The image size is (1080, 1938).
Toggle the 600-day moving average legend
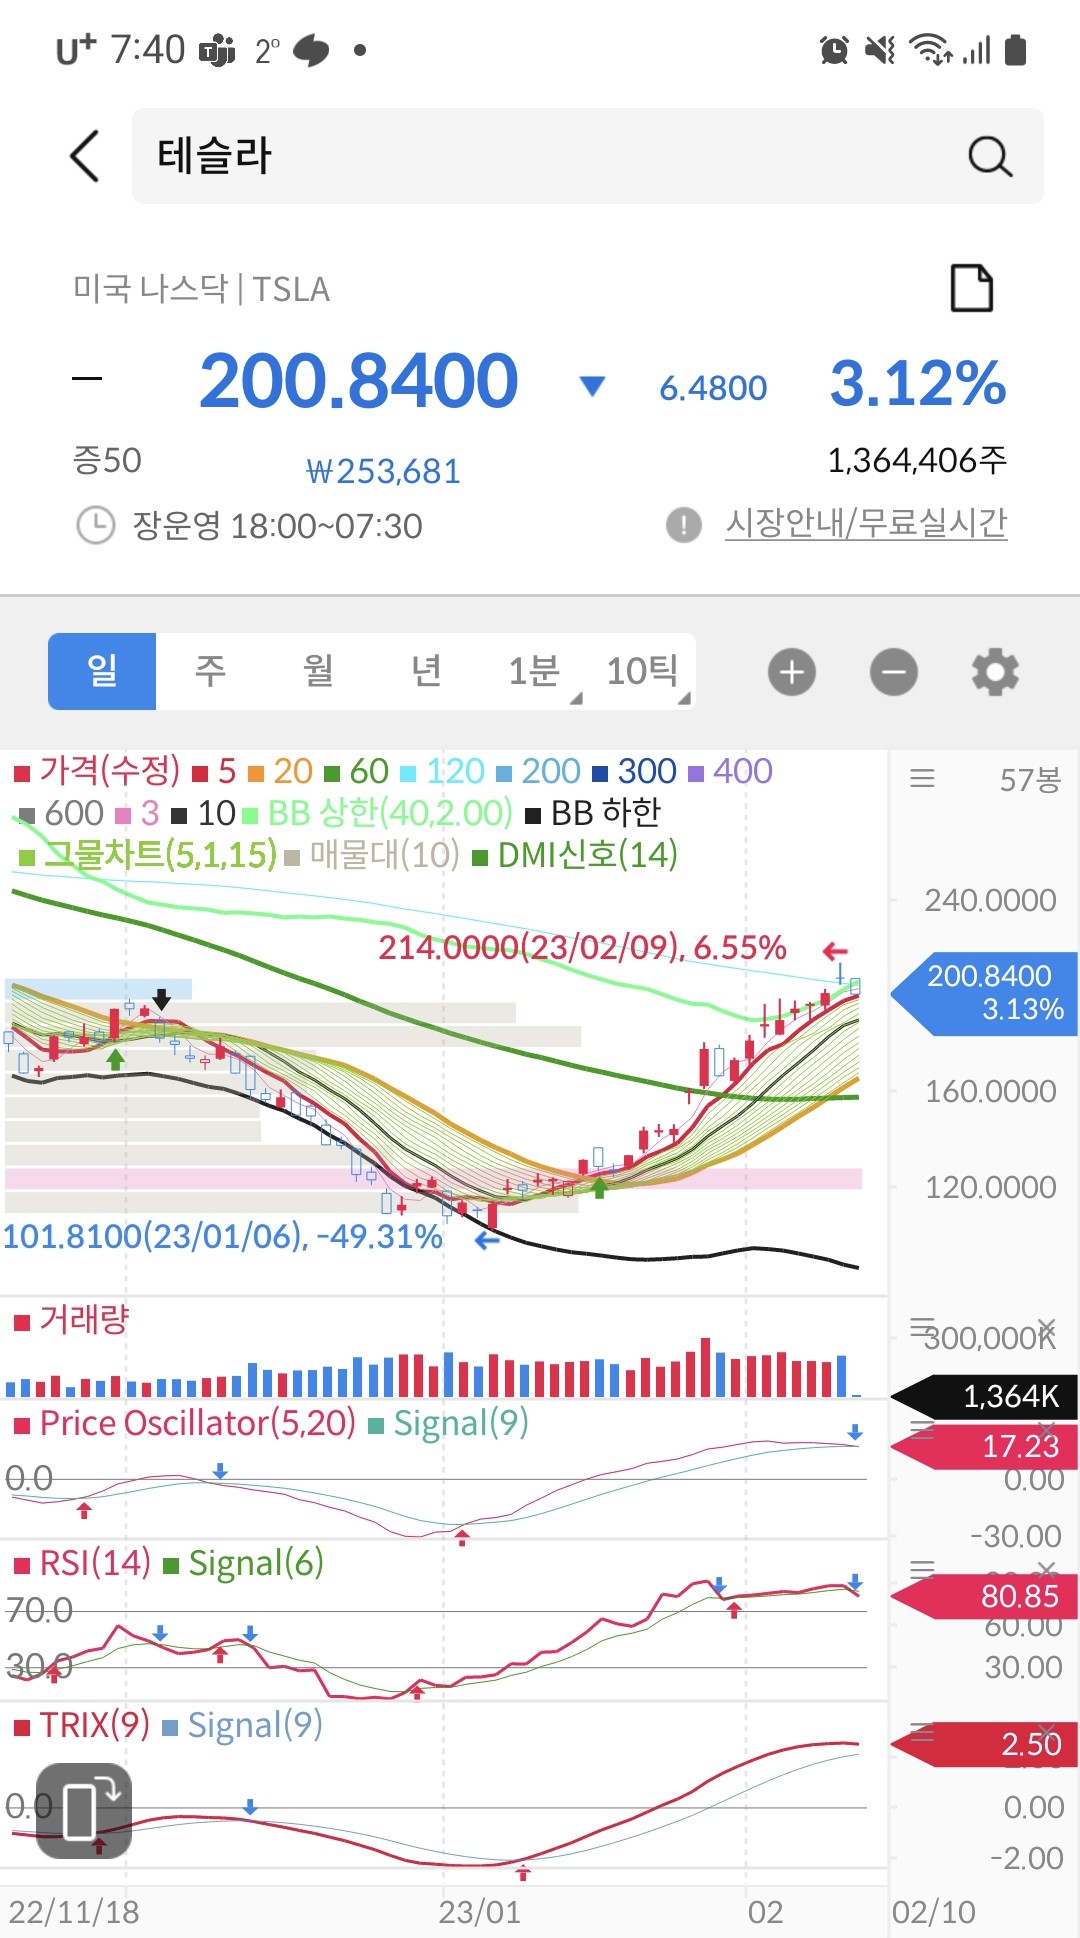tap(62, 813)
